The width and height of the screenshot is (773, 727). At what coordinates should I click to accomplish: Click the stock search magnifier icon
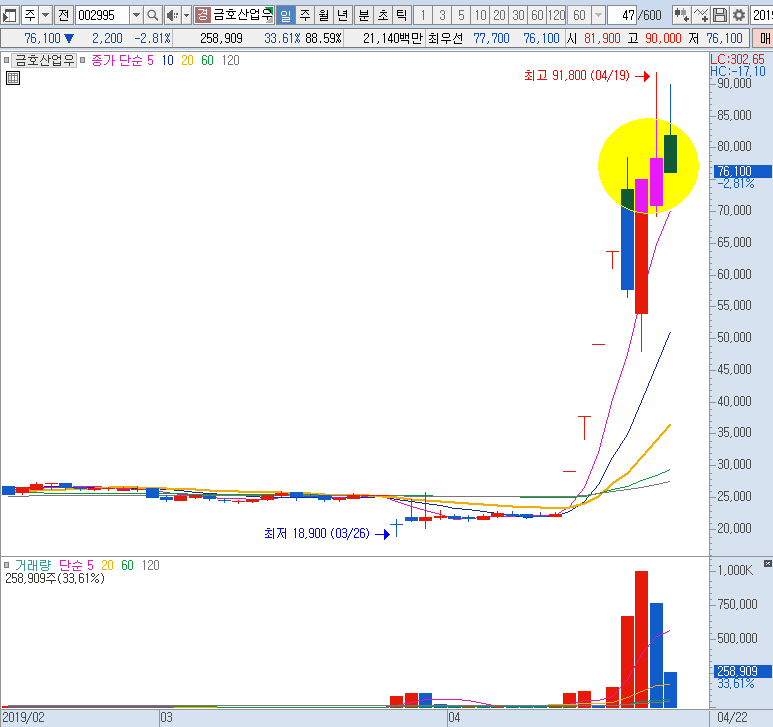[152, 15]
